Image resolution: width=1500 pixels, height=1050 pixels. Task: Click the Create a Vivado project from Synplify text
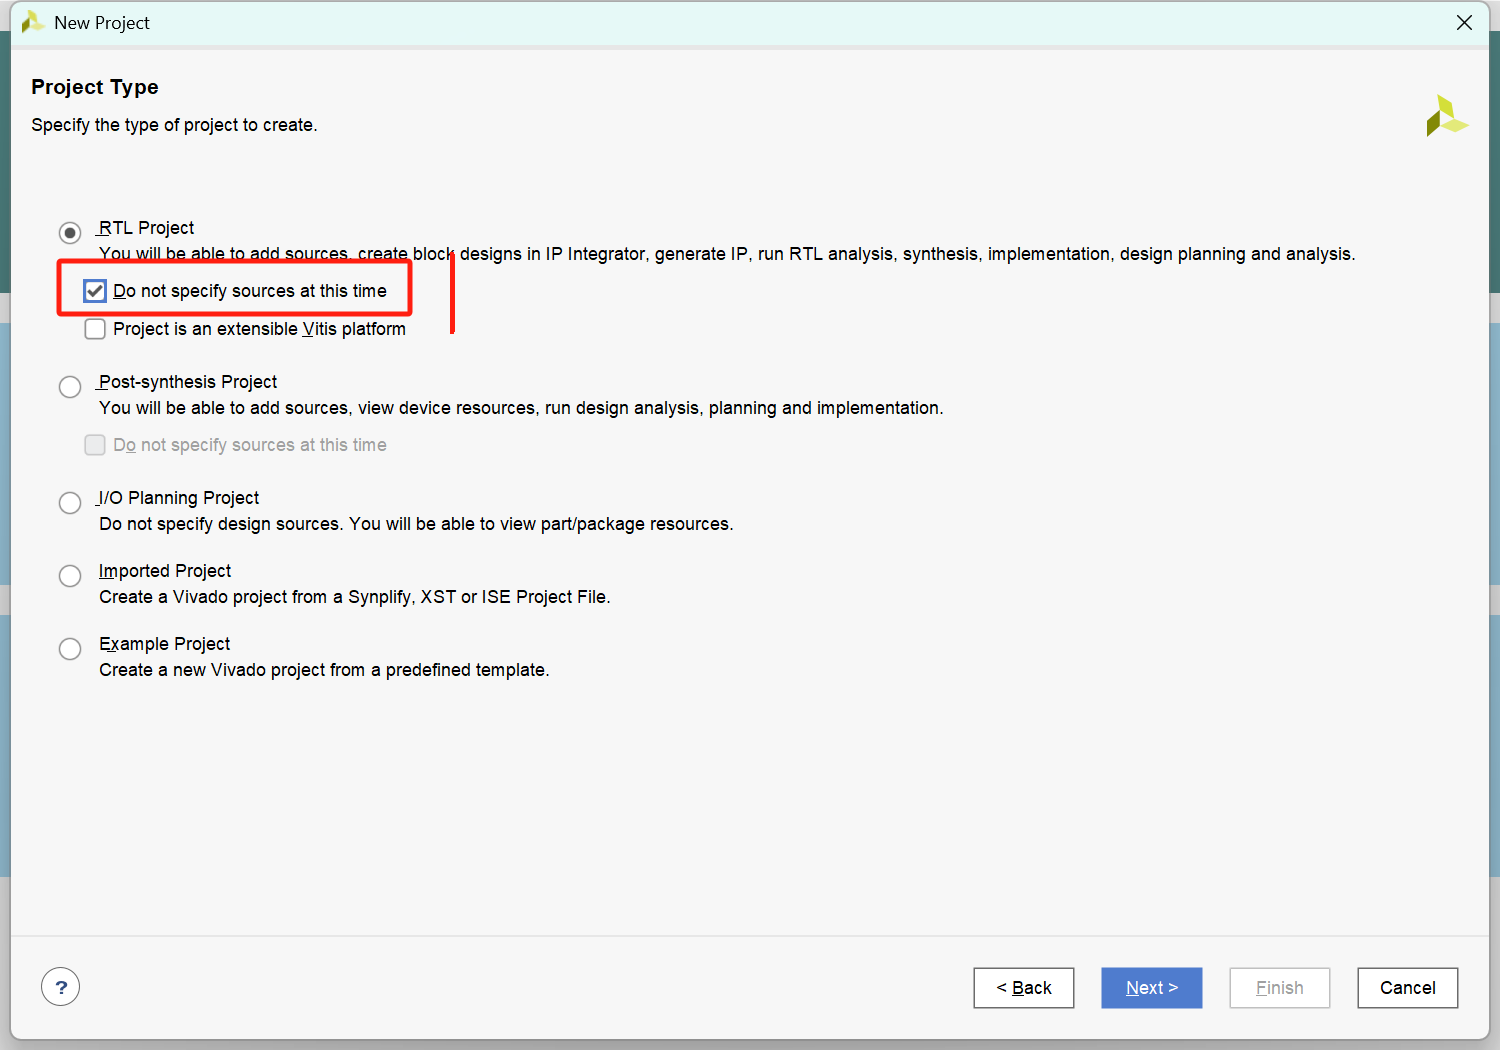355,597
